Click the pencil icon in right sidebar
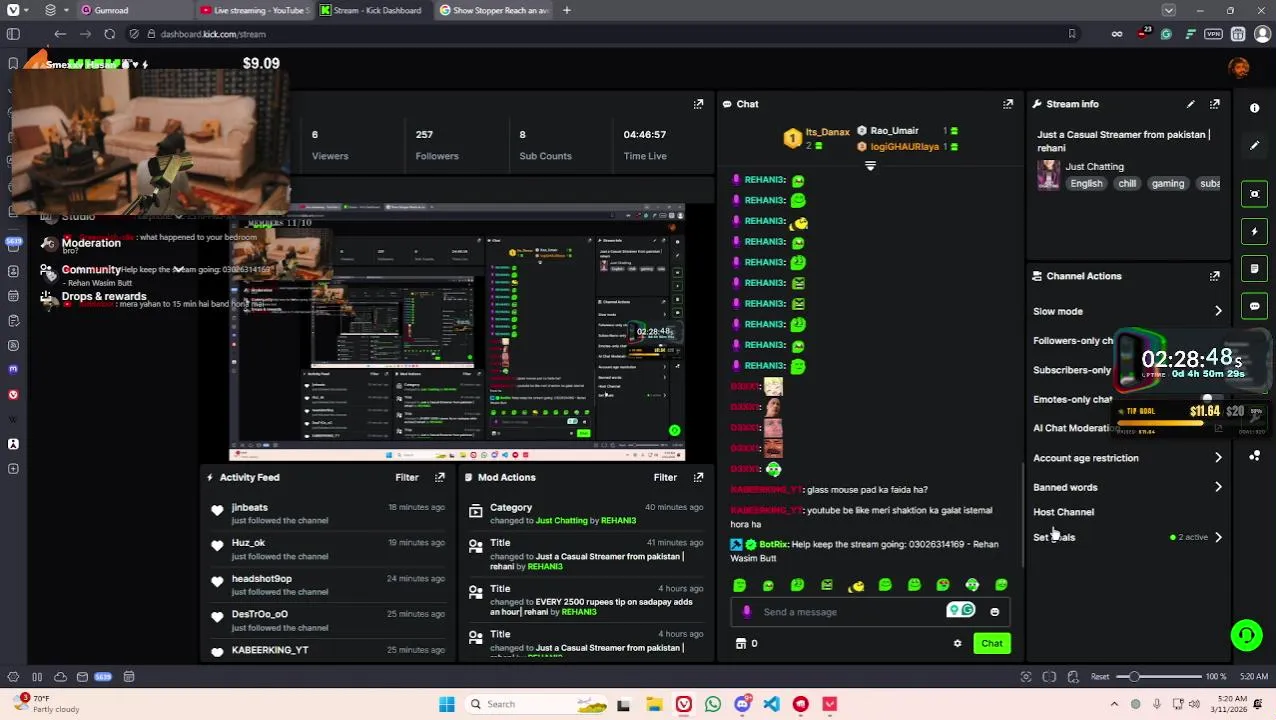The image size is (1276, 720). (x=1254, y=146)
